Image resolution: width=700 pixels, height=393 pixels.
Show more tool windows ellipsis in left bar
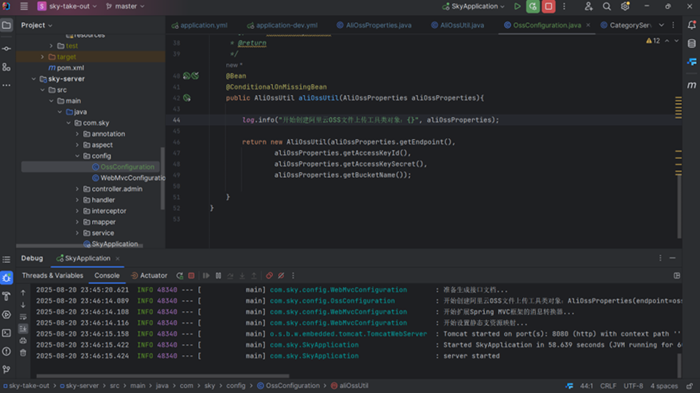6,85
